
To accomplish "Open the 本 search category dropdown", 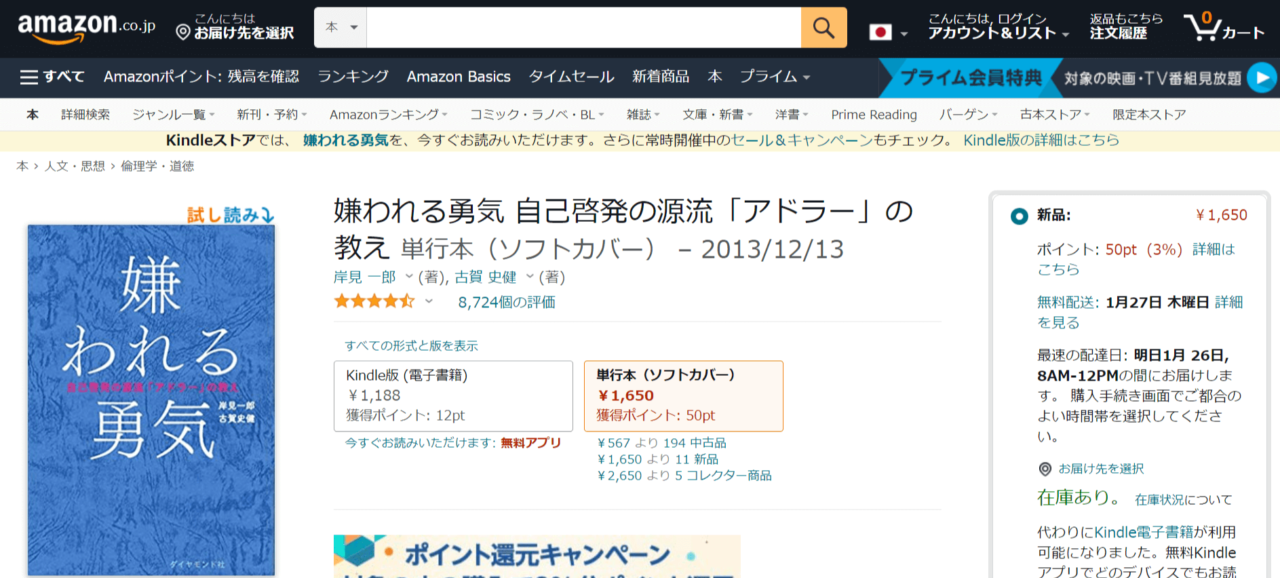I will 340,28.
